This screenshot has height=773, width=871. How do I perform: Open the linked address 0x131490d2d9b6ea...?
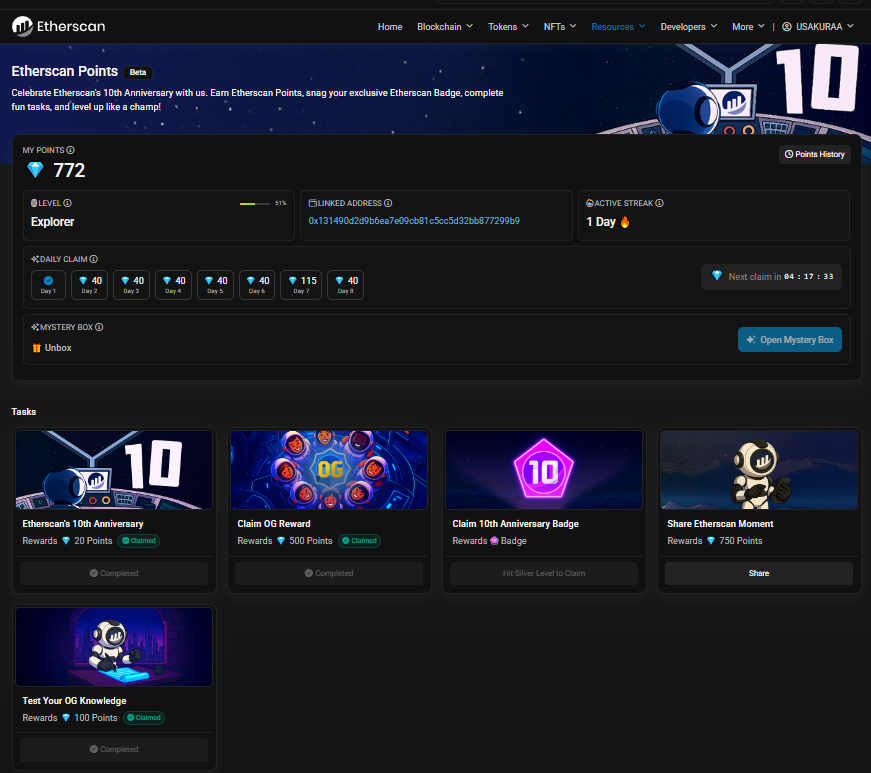click(x=414, y=221)
